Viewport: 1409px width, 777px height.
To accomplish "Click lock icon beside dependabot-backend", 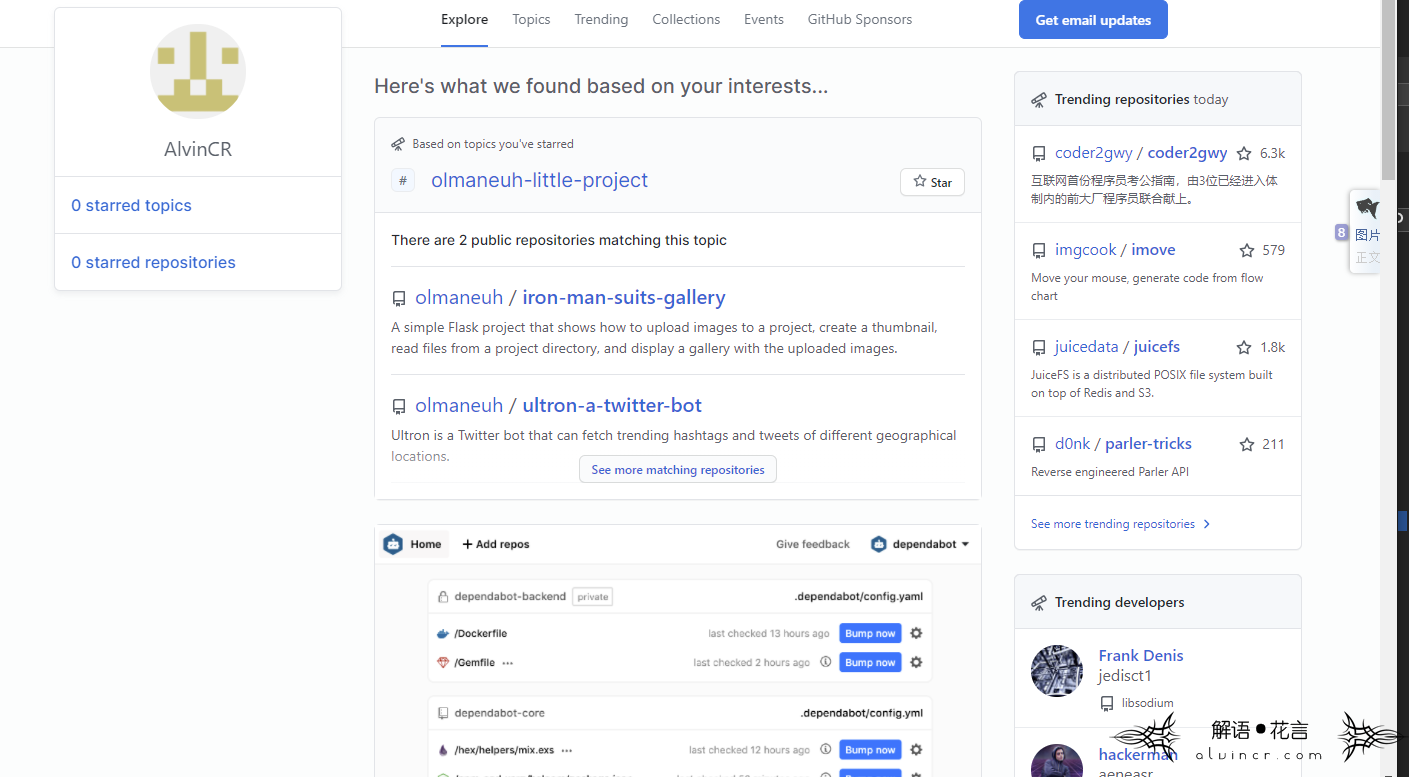I will [x=443, y=597].
